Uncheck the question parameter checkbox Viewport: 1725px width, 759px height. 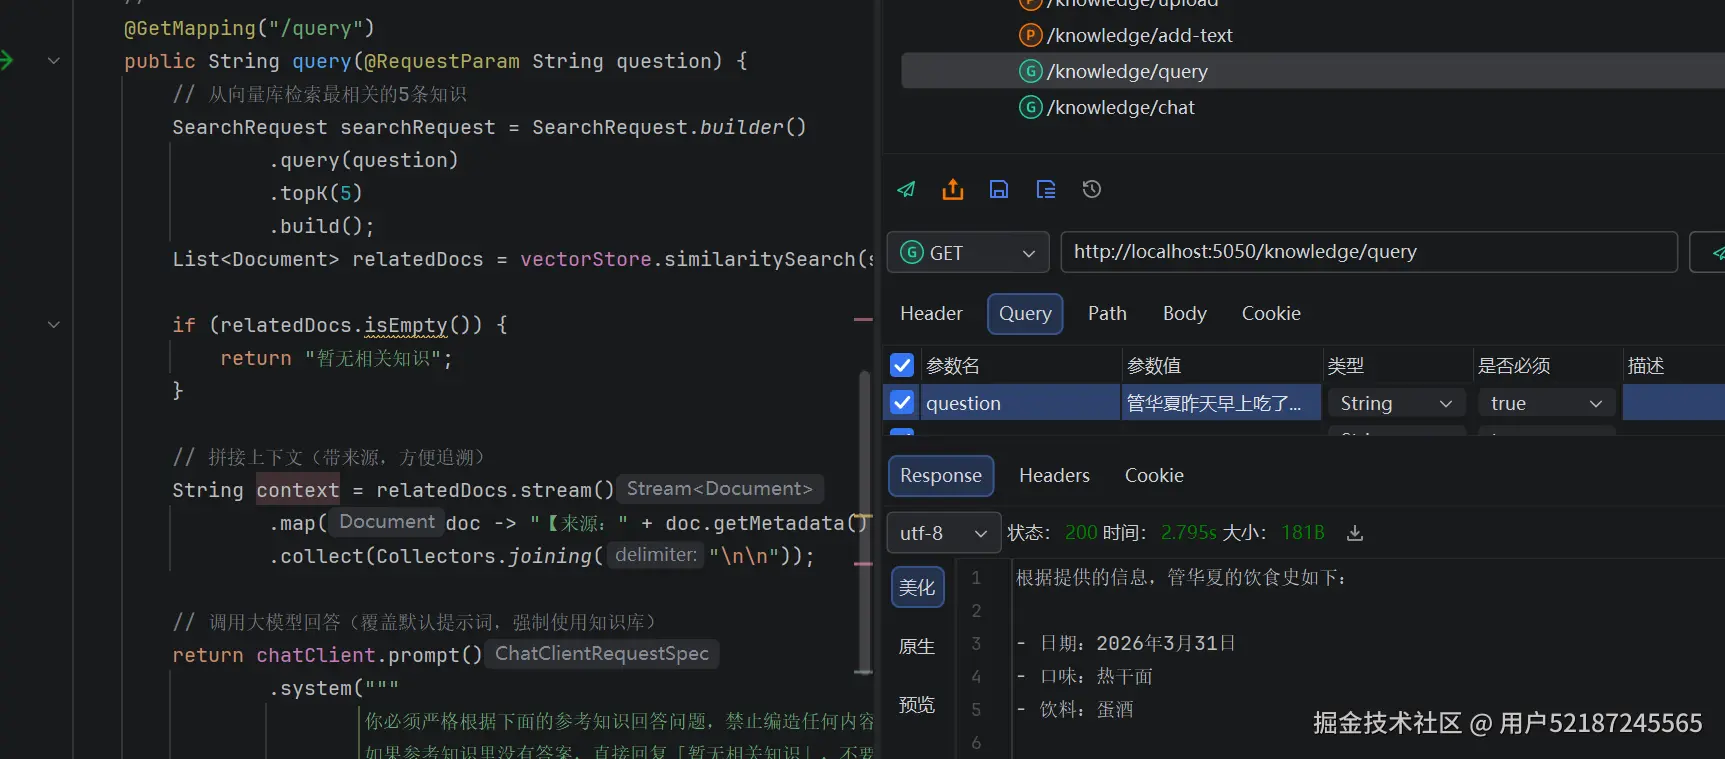click(902, 402)
